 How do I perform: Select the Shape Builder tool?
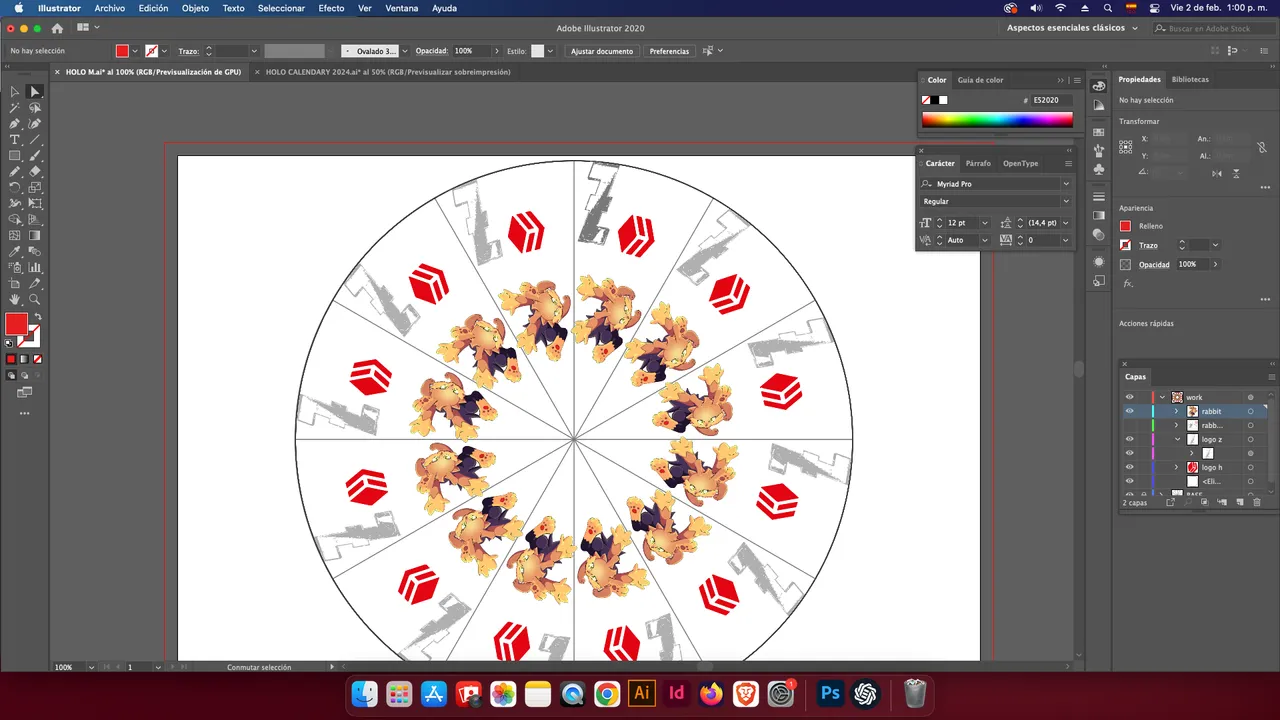15,219
